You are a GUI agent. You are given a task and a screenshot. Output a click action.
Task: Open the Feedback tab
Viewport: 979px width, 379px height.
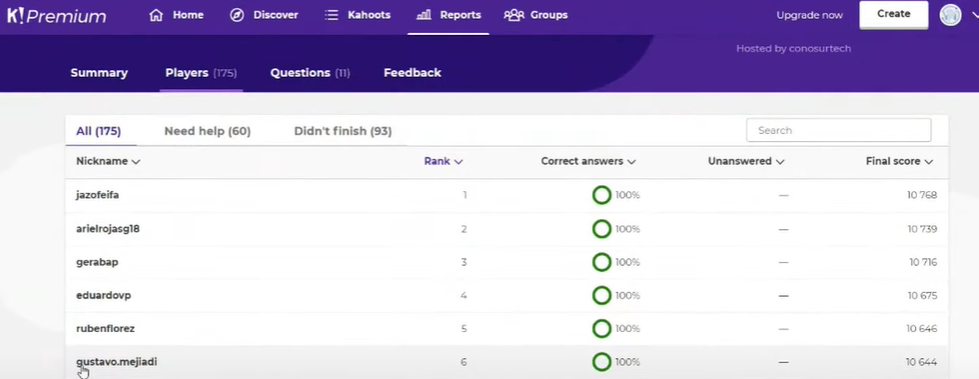[412, 72]
